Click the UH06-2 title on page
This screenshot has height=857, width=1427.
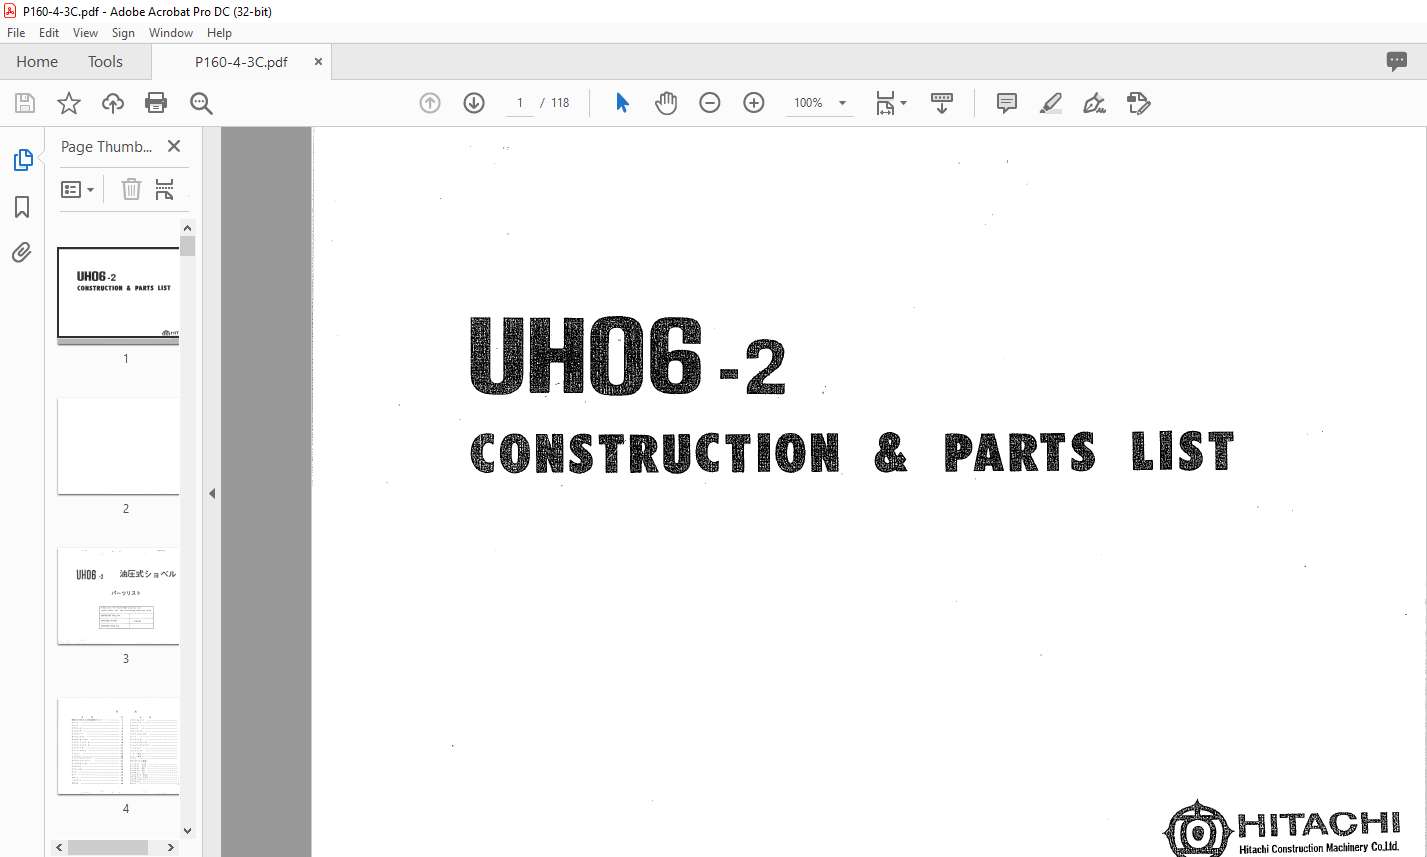tap(627, 358)
